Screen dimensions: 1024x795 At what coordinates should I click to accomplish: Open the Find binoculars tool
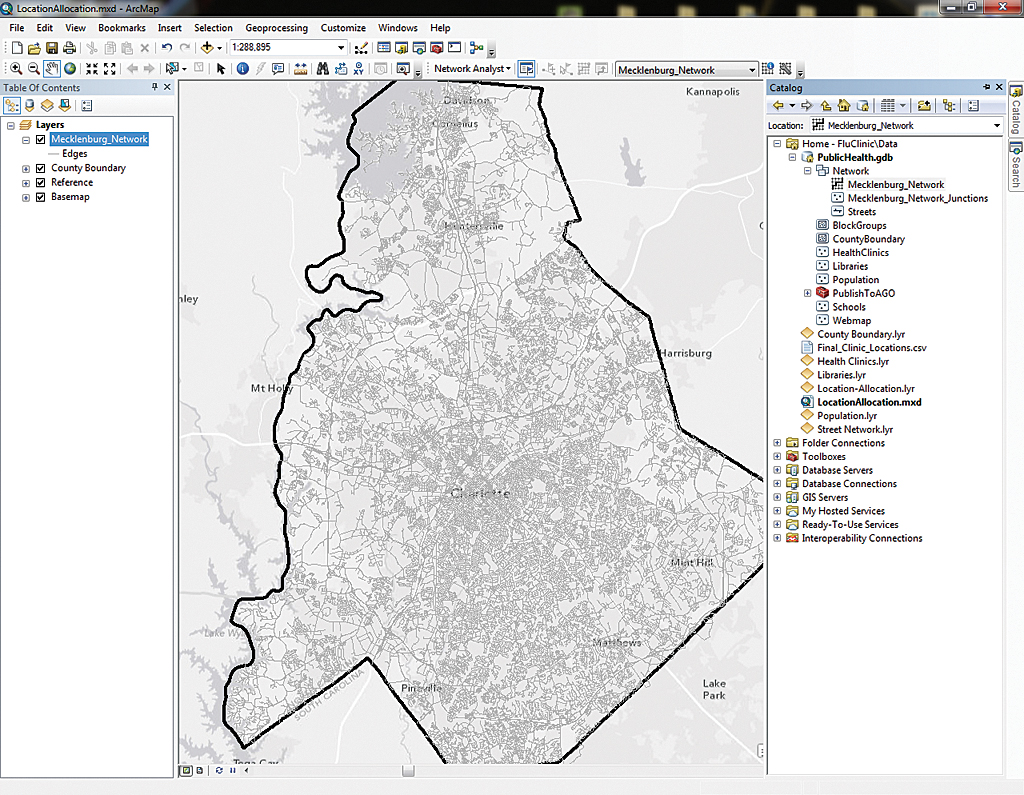[x=323, y=69]
